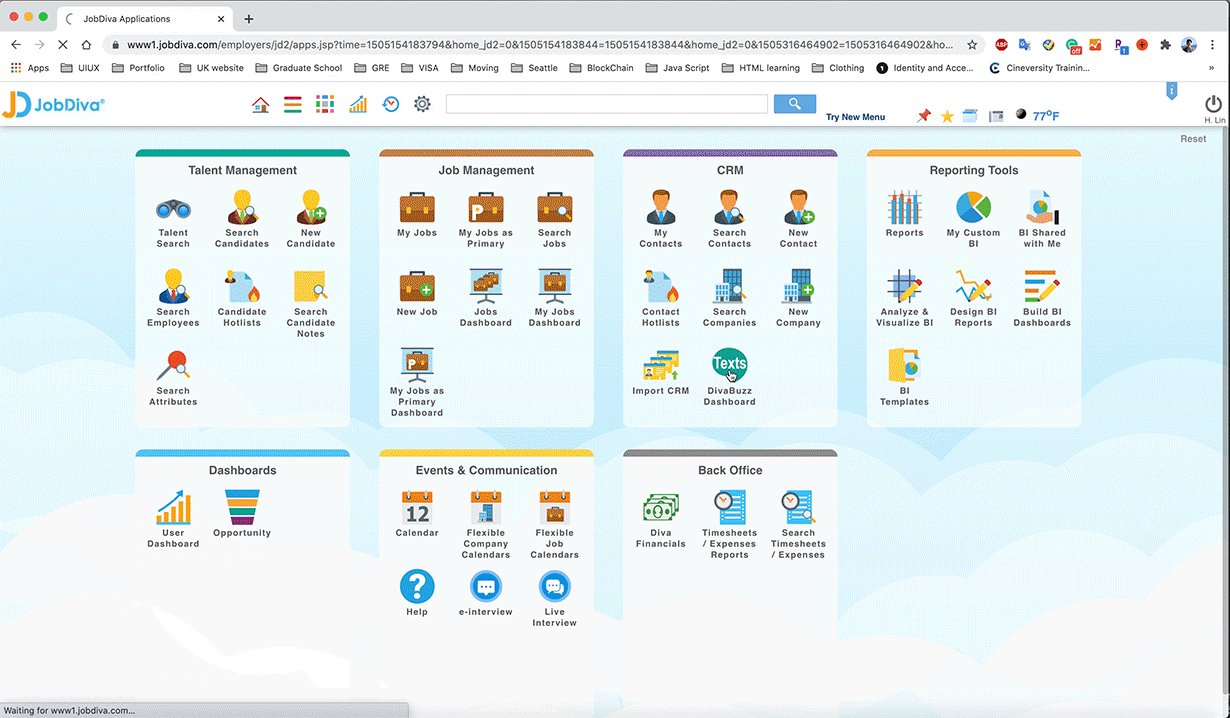Open the Help question mark icon
This screenshot has height=718, width=1230.
(x=417, y=586)
